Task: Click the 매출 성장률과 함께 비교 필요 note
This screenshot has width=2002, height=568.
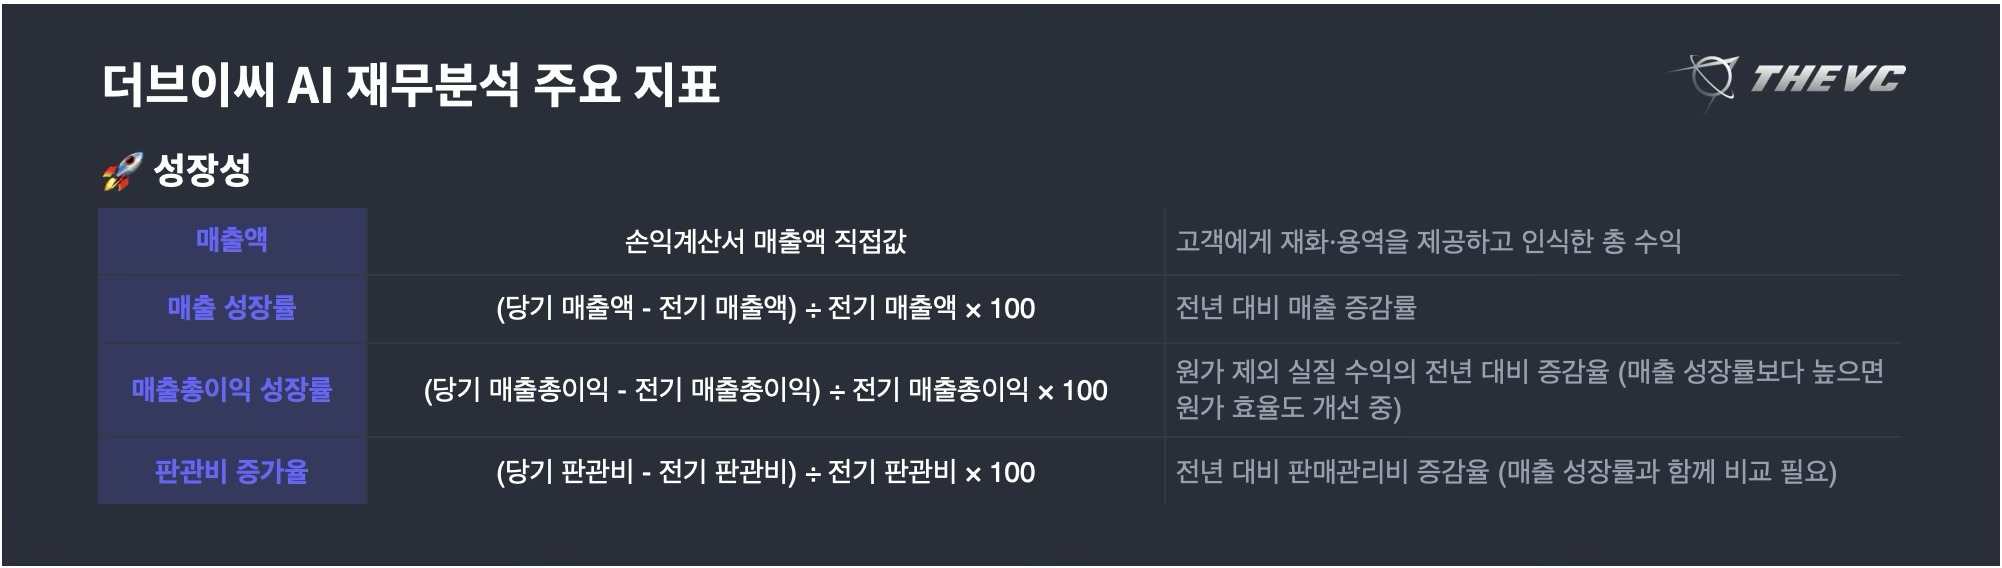Action: pos(1668,472)
